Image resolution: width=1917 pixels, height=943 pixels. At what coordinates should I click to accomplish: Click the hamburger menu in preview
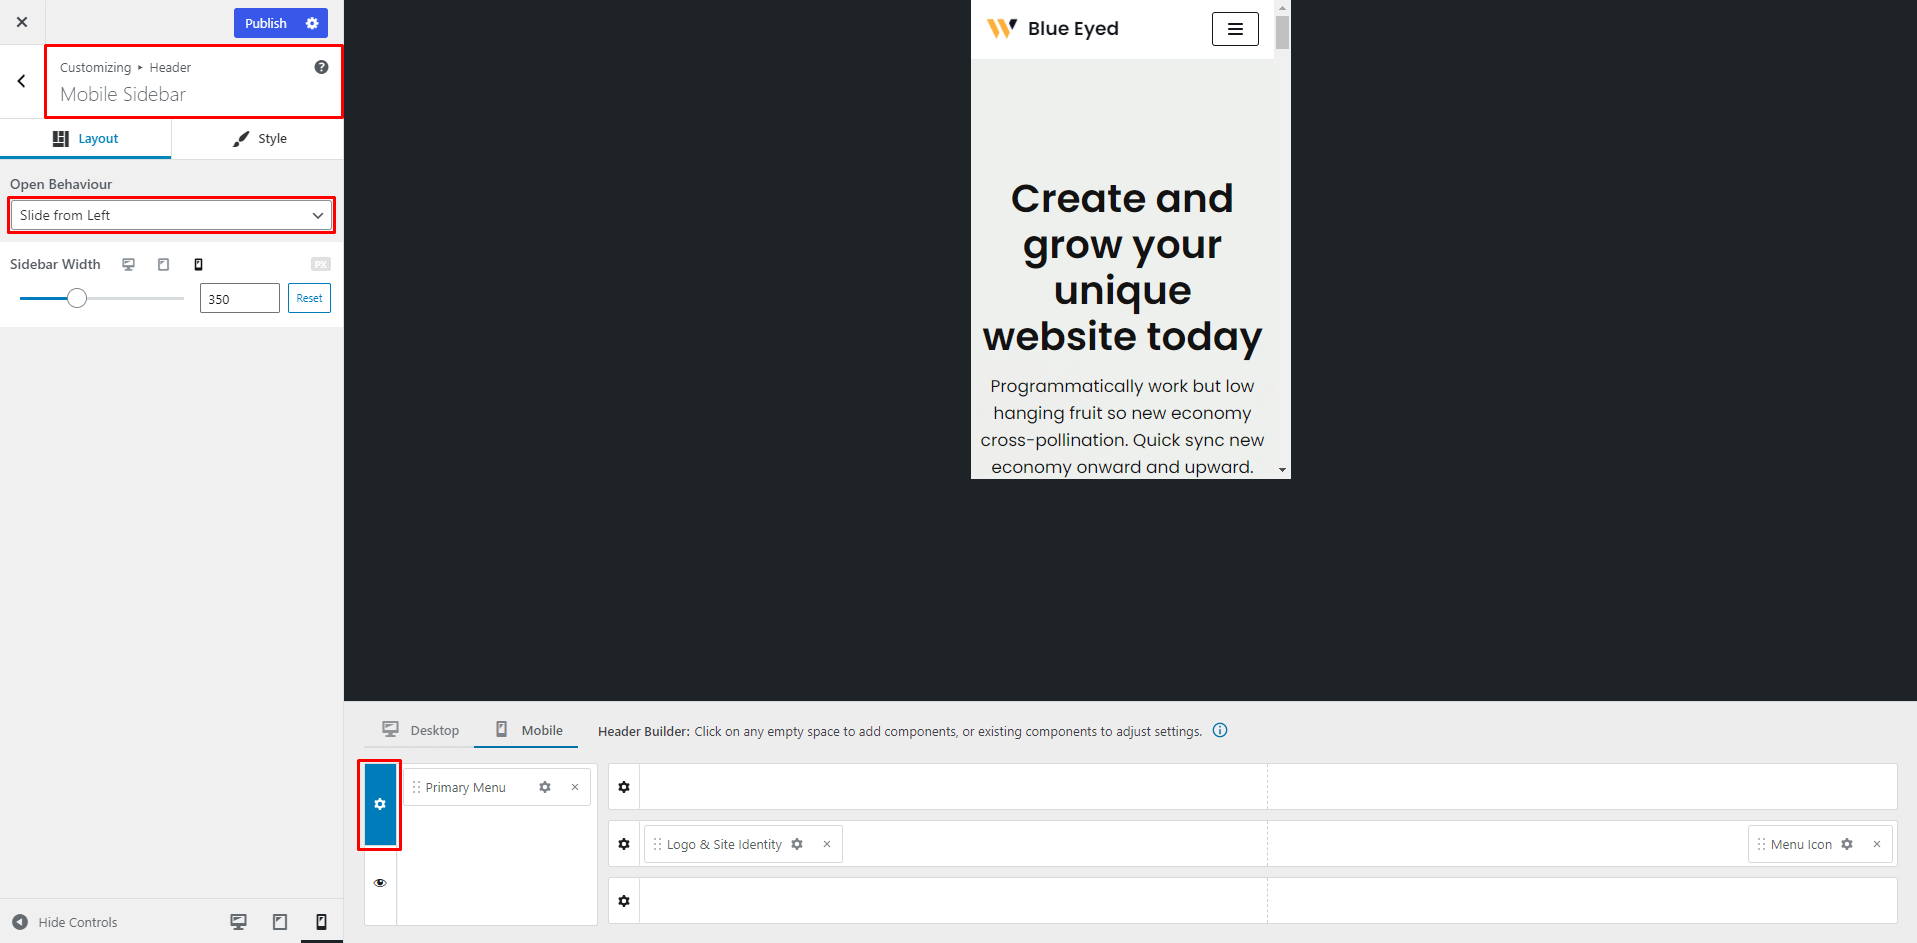pyautogui.click(x=1235, y=29)
